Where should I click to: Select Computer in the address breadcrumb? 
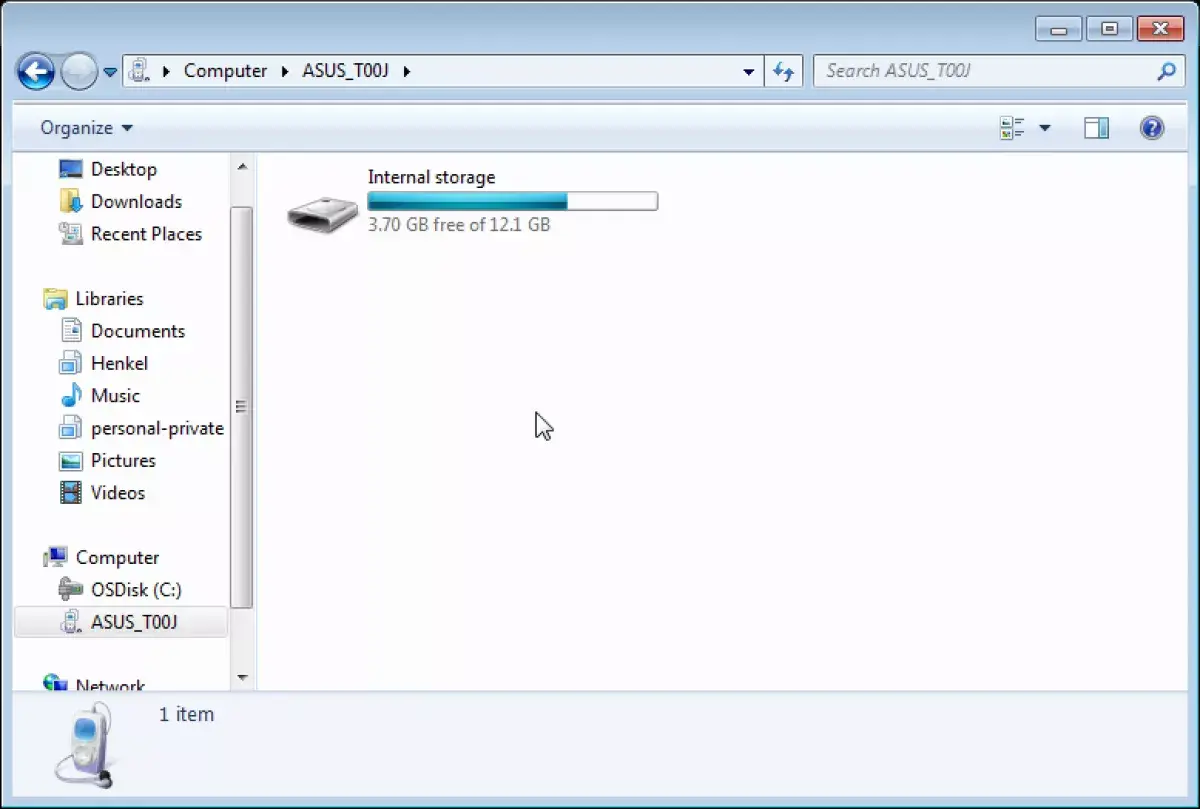coord(226,71)
